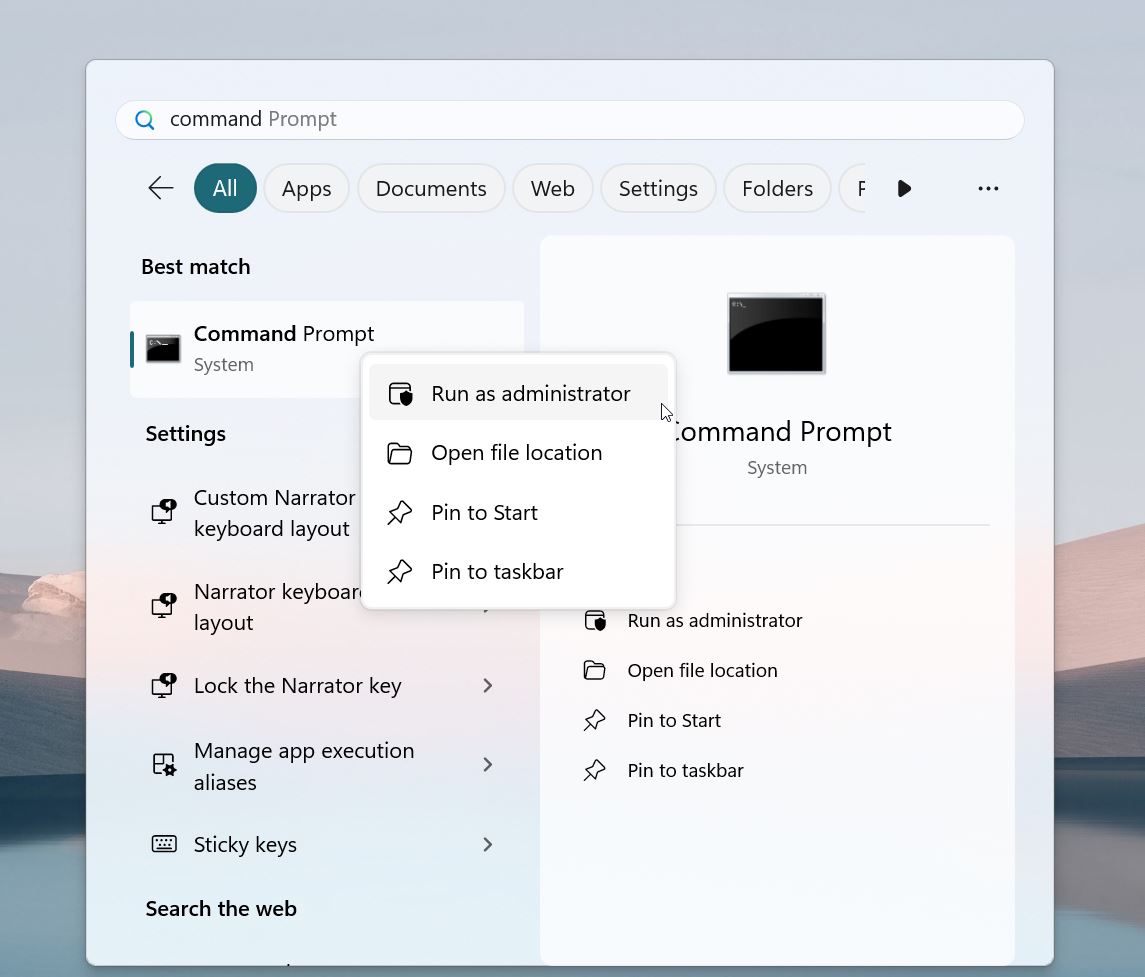Switch to the Settings filter tab
Image resolution: width=1145 pixels, height=977 pixels.
tap(658, 188)
